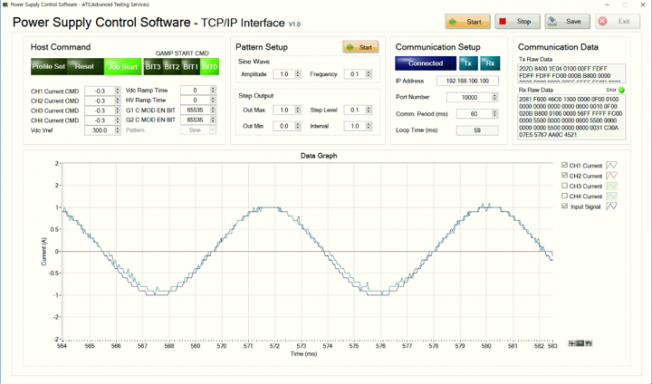
Task: Click the Profile Set button
Action: pos(49,67)
